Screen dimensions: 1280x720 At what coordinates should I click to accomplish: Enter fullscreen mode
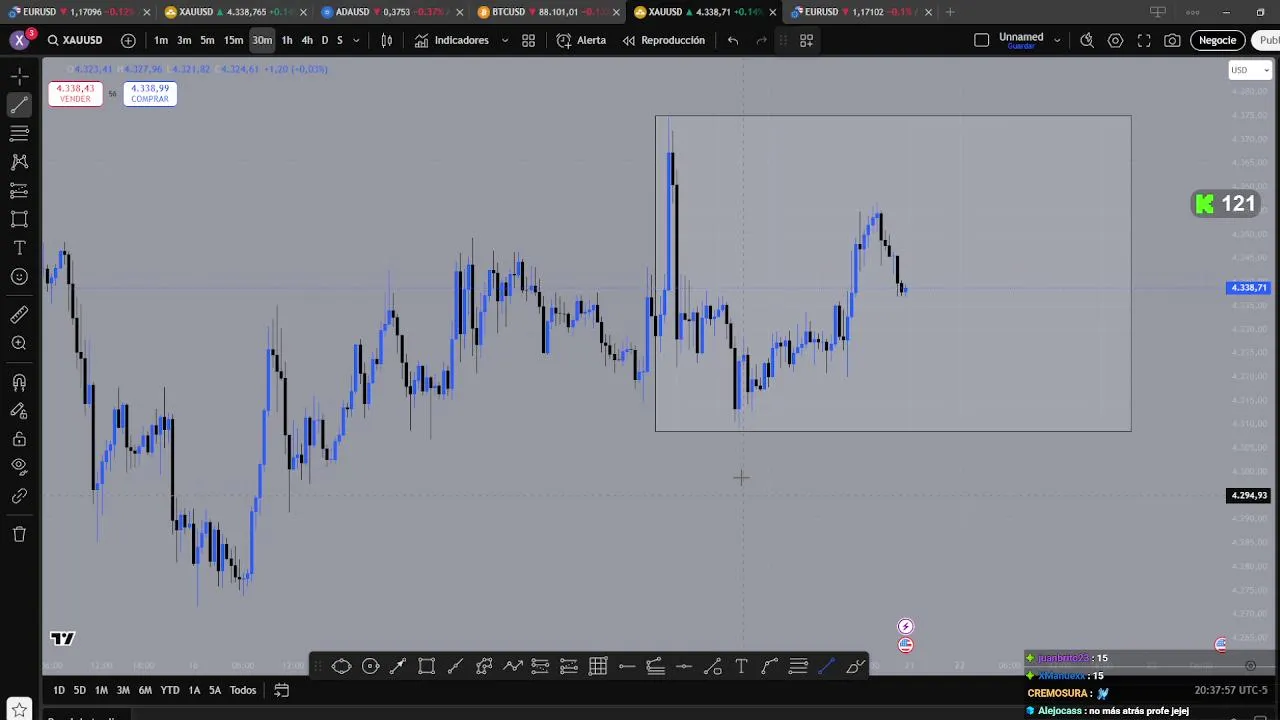[1144, 40]
